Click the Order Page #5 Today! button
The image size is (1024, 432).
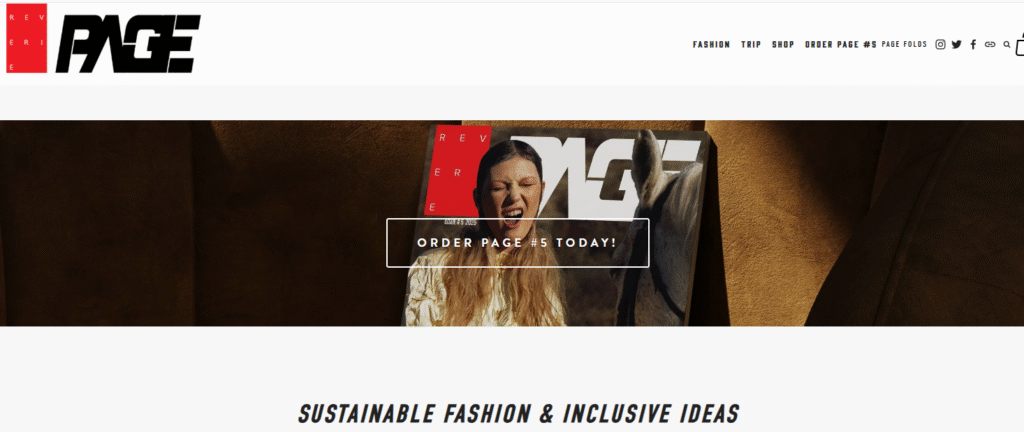point(518,243)
